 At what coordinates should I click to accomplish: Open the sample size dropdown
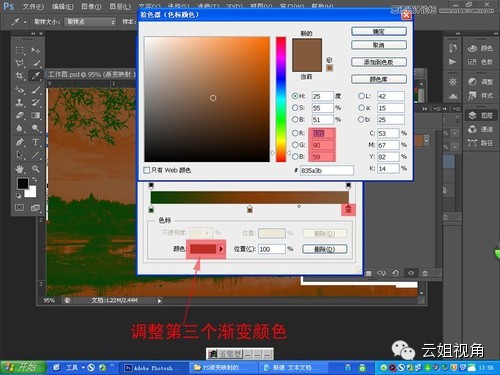coord(90,22)
